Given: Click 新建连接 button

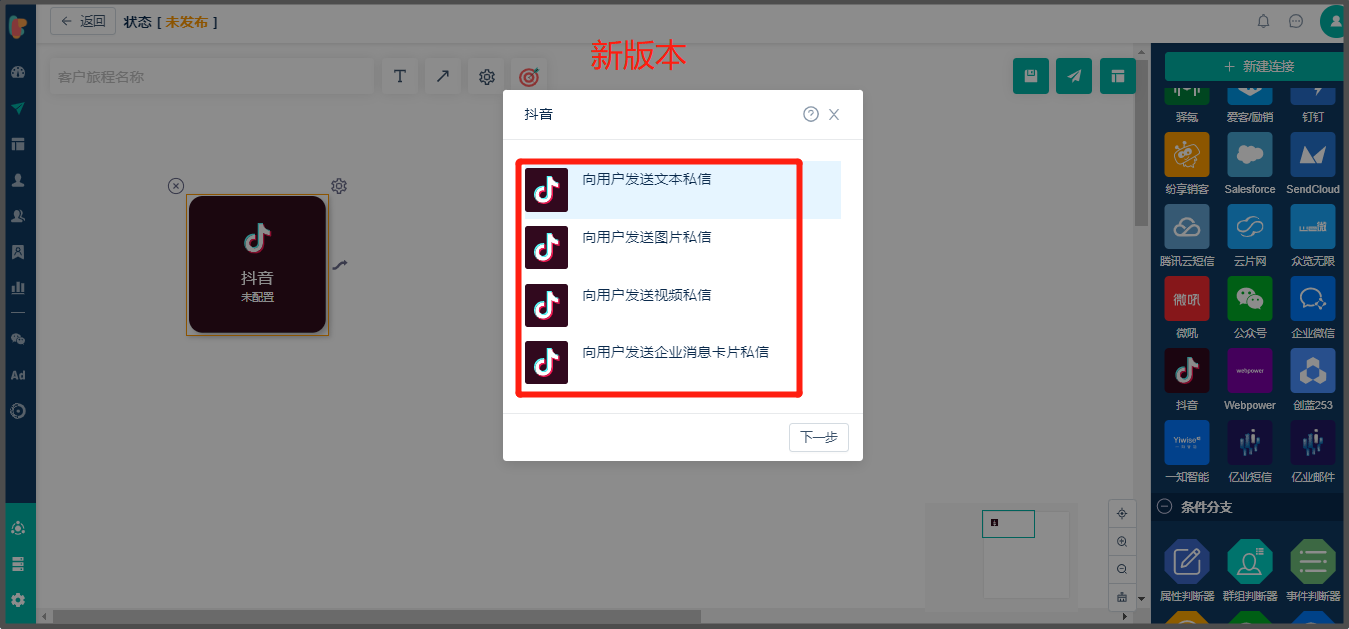Looking at the screenshot, I should 1257,66.
